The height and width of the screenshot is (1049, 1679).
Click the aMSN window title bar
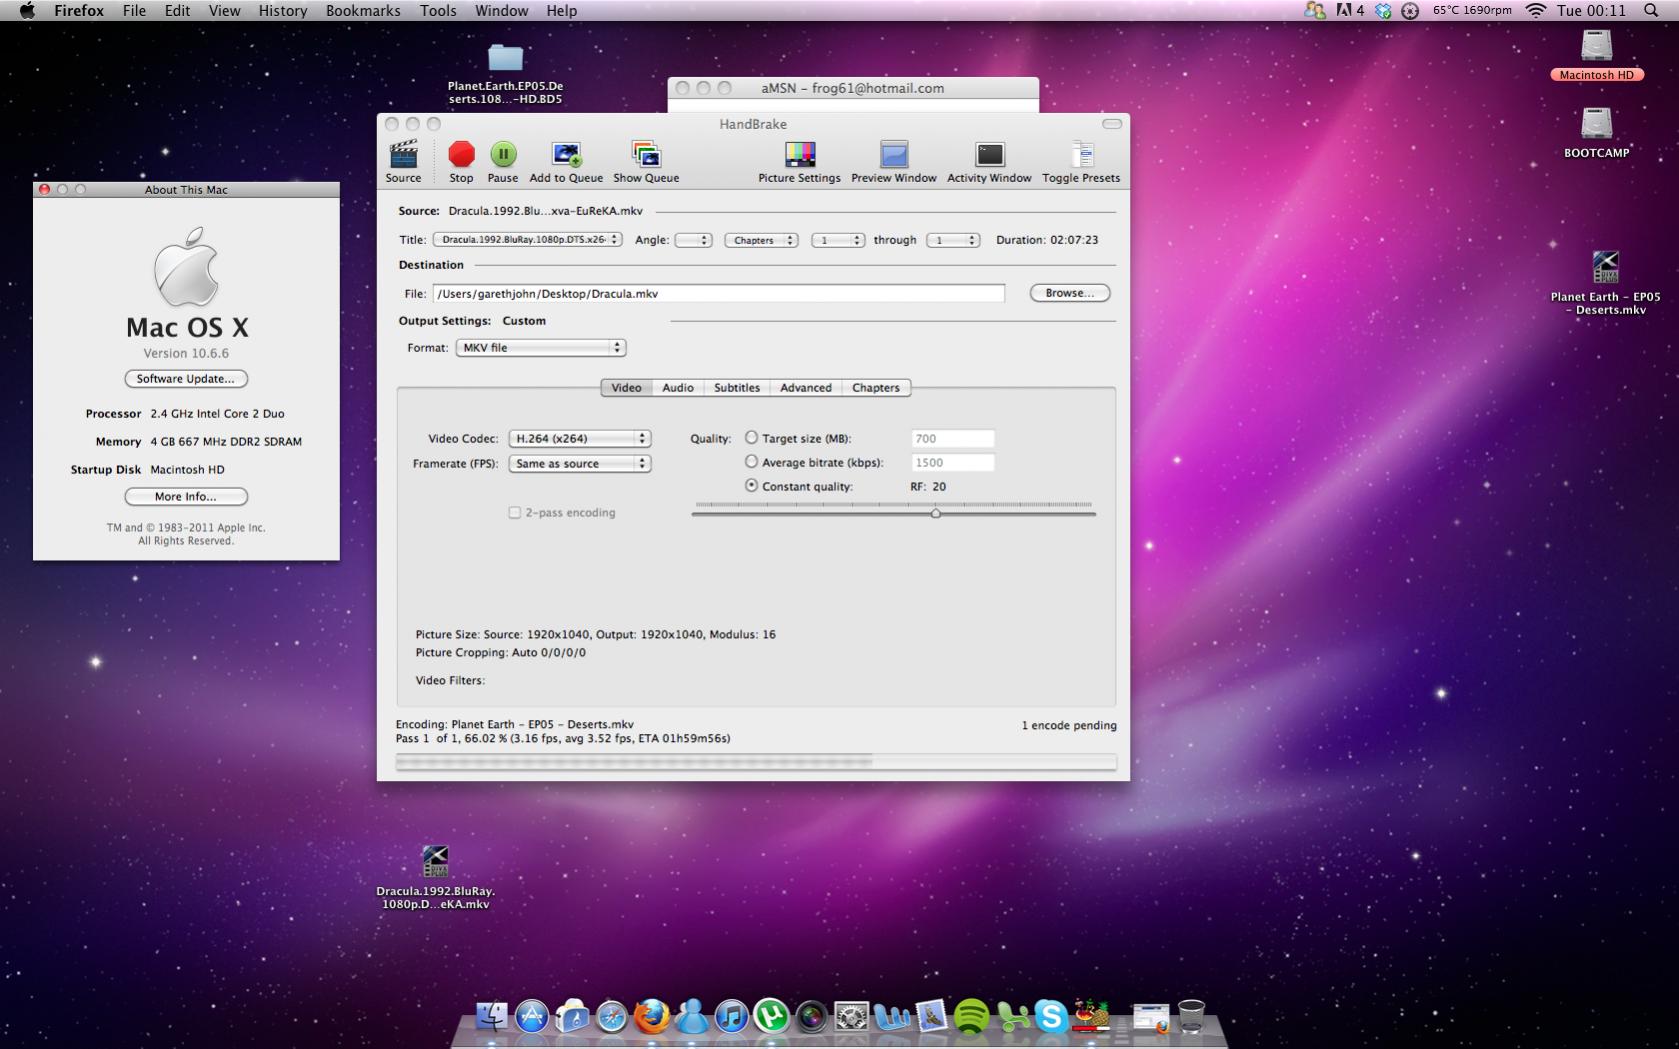click(x=853, y=88)
